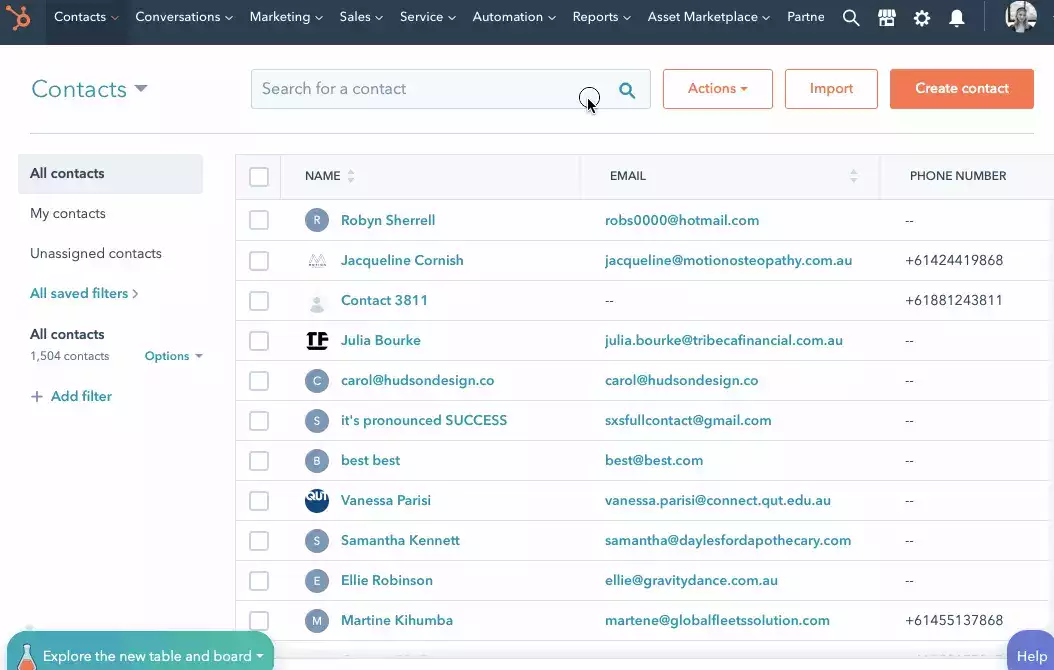Image resolution: width=1054 pixels, height=670 pixels.
Task: Check the box beside Vanessa Parisi
Action: click(x=259, y=501)
